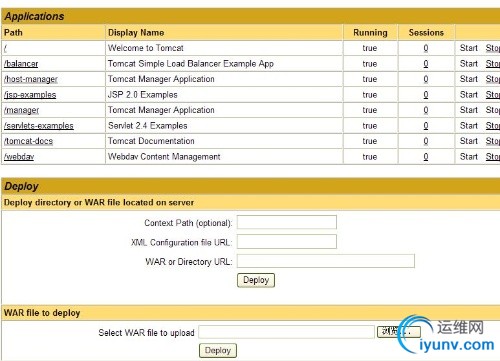Stop the /jsp-examples application
The height and width of the screenshot is (361, 500).
pos(493,95)
